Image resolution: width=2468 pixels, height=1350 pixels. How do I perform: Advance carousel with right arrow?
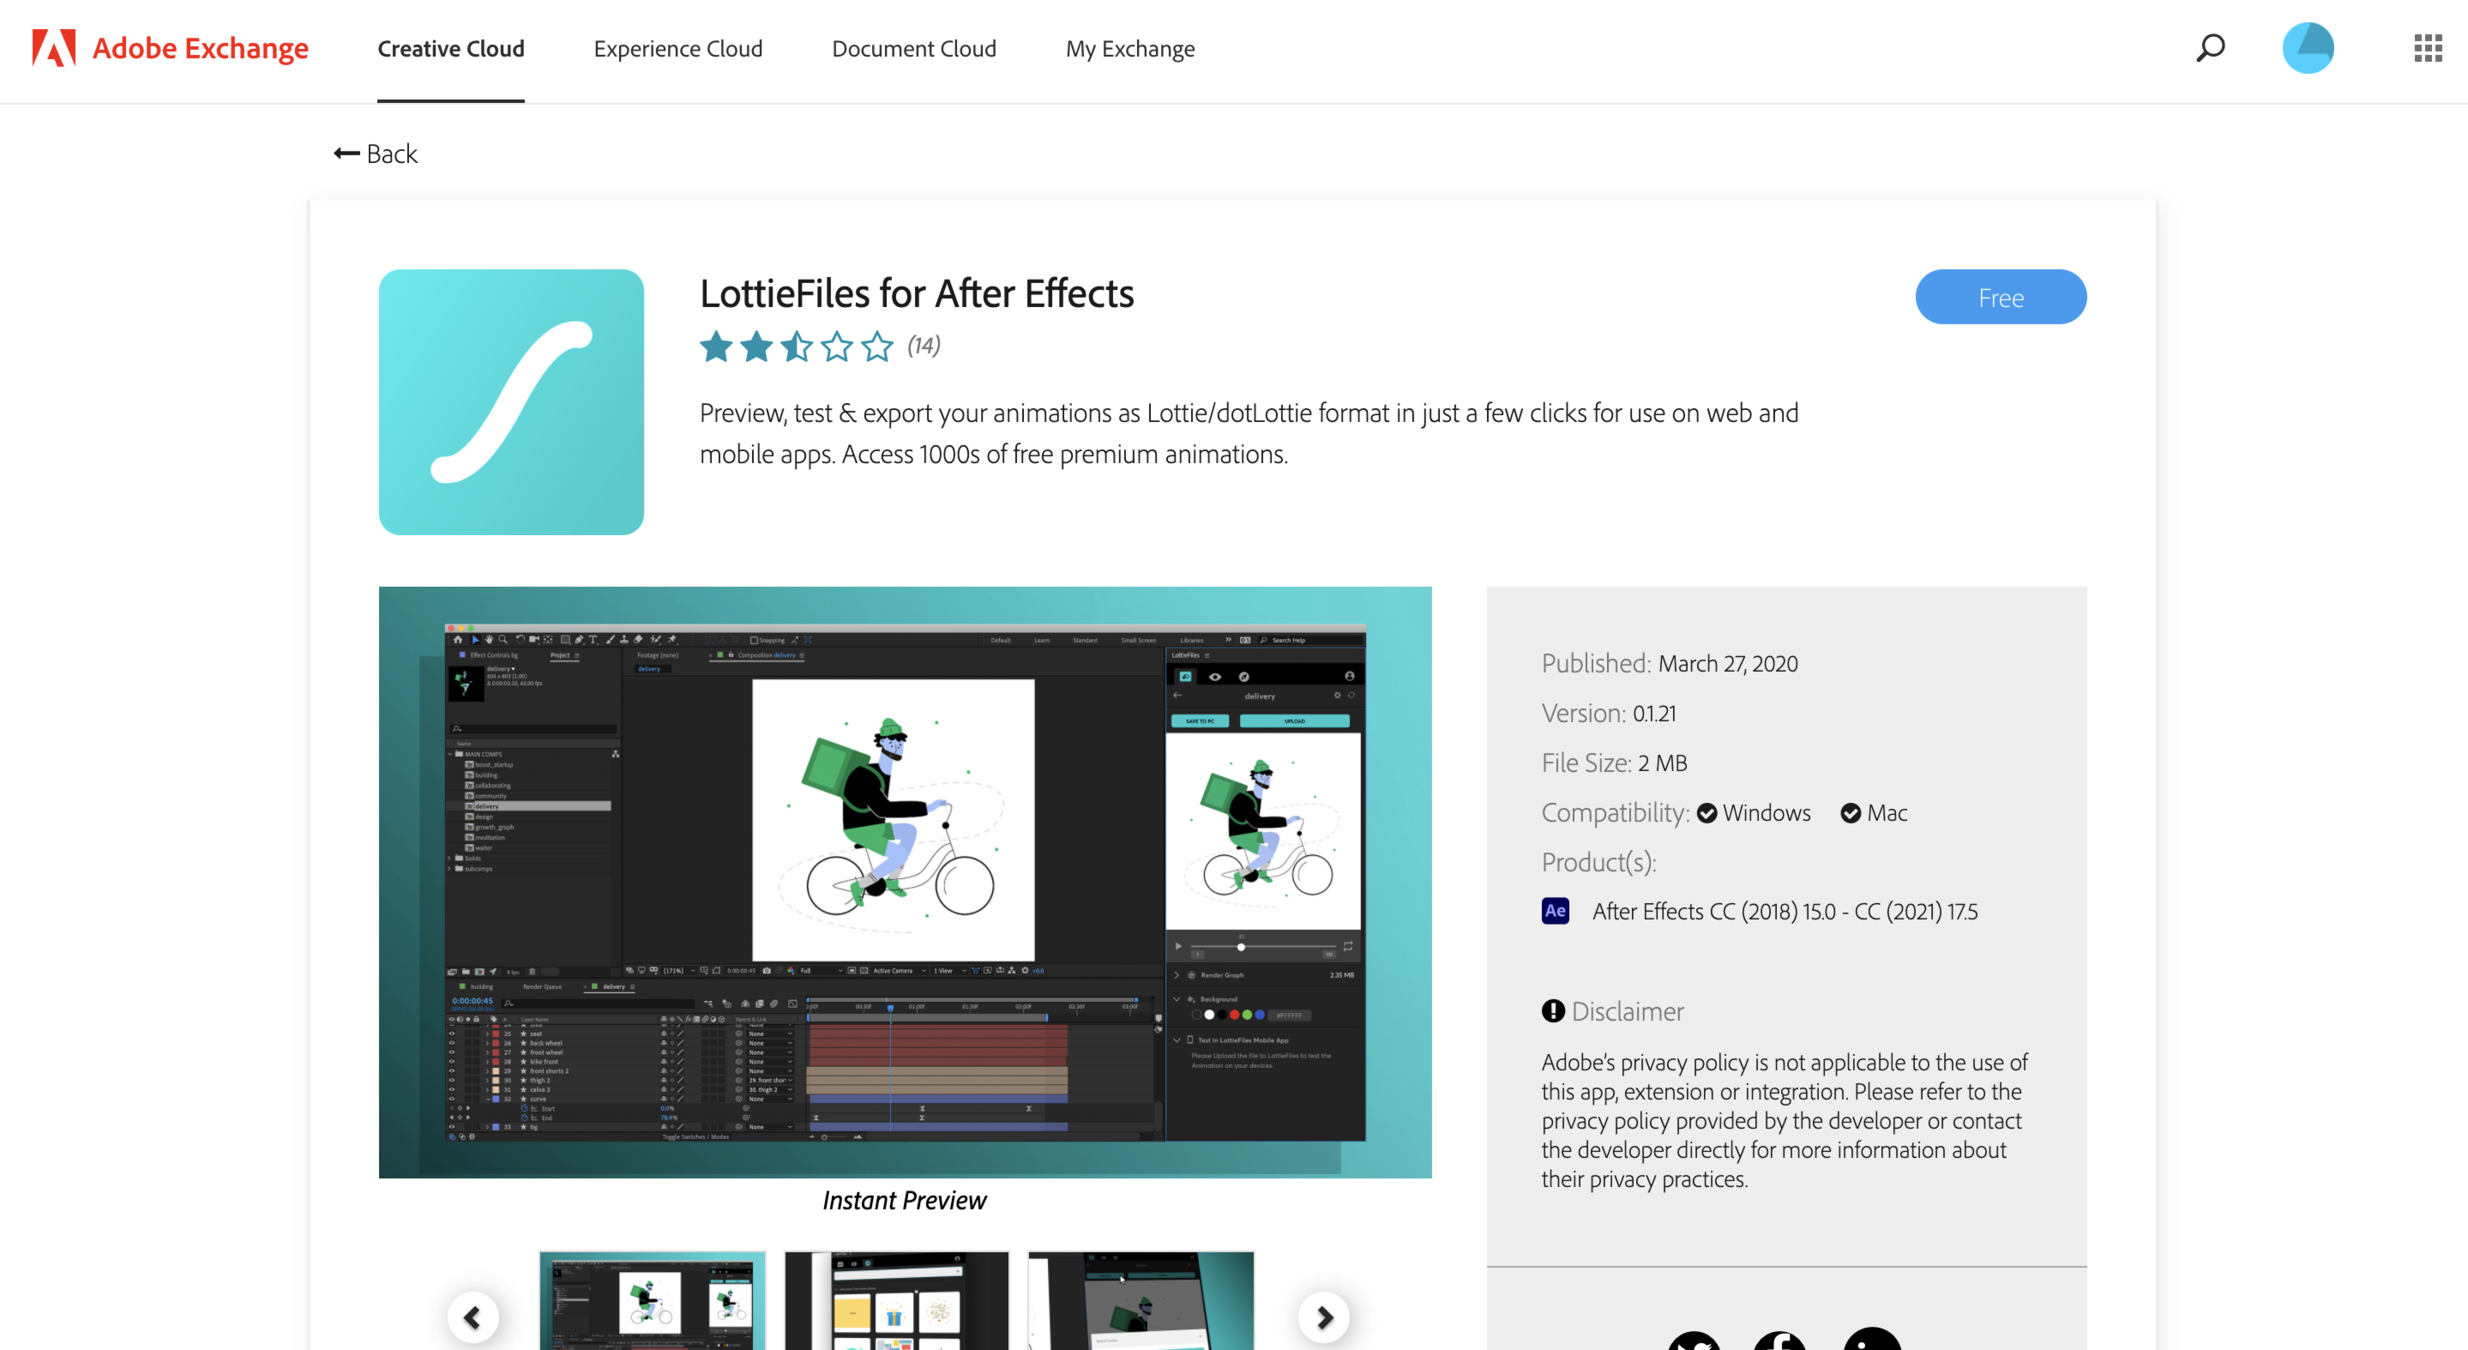1324,1317
